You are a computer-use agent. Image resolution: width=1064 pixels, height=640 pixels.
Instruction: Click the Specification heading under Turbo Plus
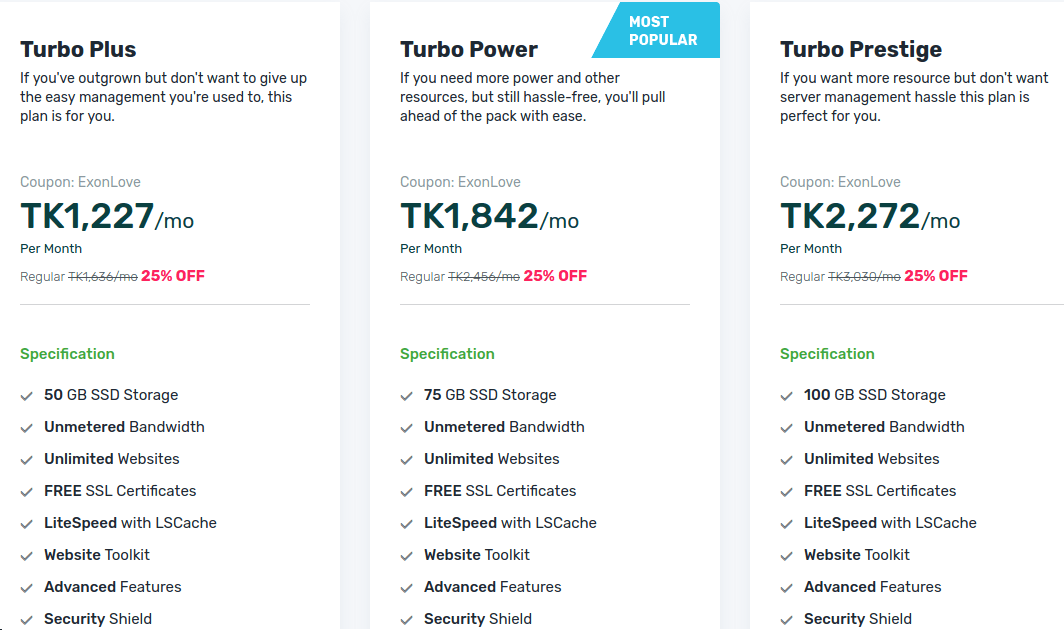[67, 354]
